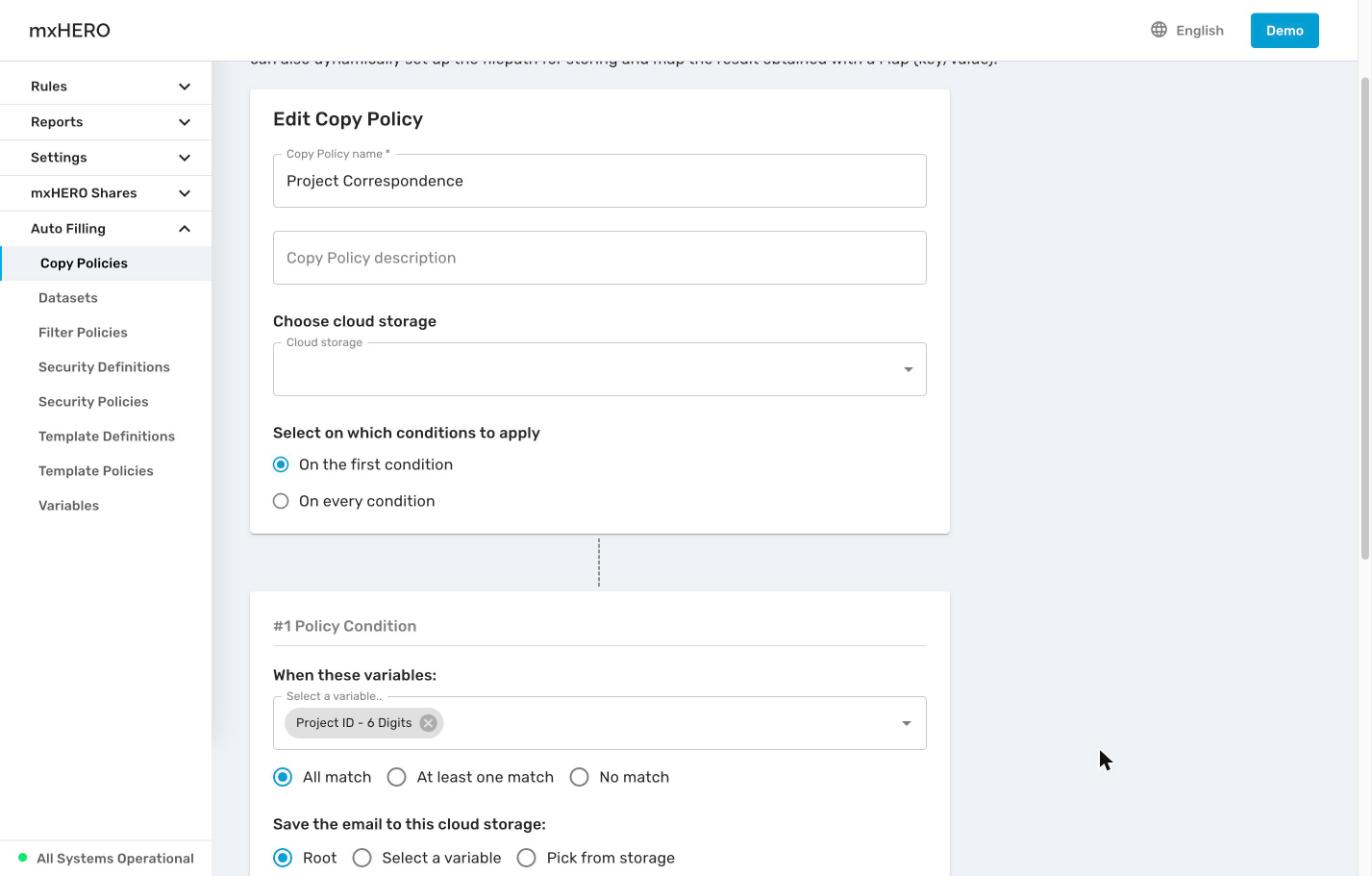This screenshot has height=876, width=1372.
Task: Click All Systems Operational status link
Action: 115,858
